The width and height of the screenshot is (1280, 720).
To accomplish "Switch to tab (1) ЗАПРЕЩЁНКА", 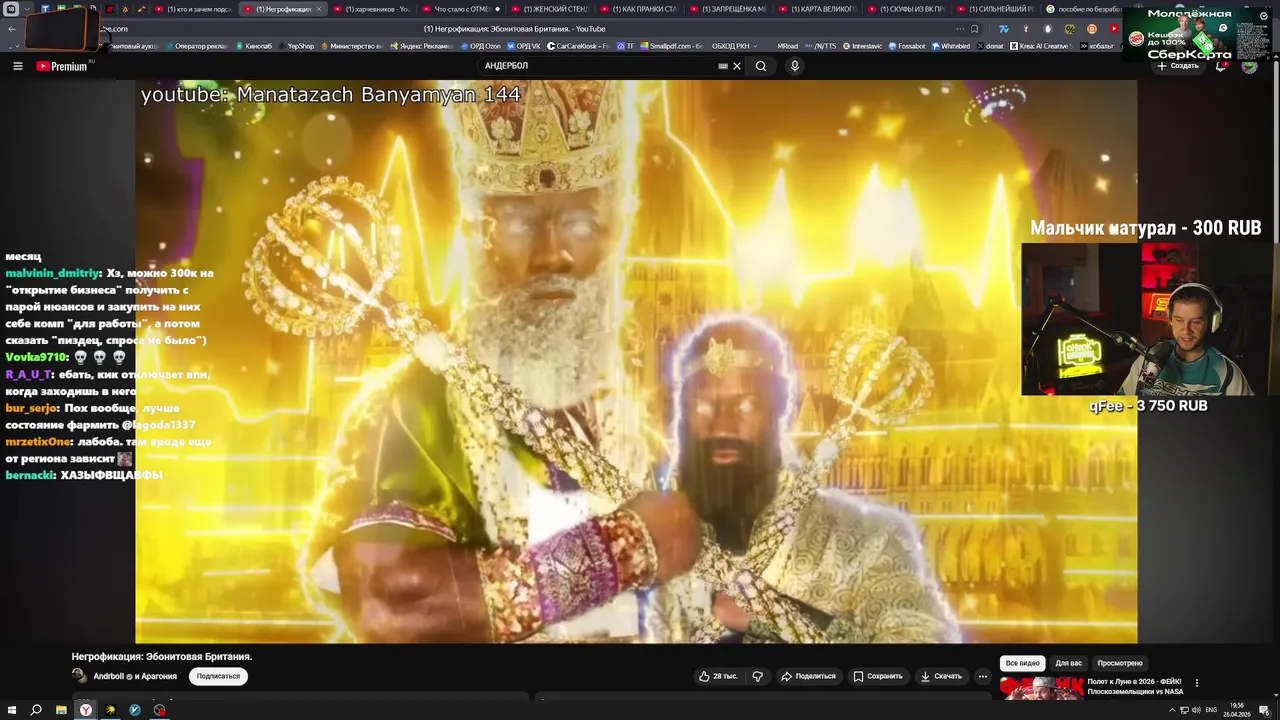I will tap(730, 9).
